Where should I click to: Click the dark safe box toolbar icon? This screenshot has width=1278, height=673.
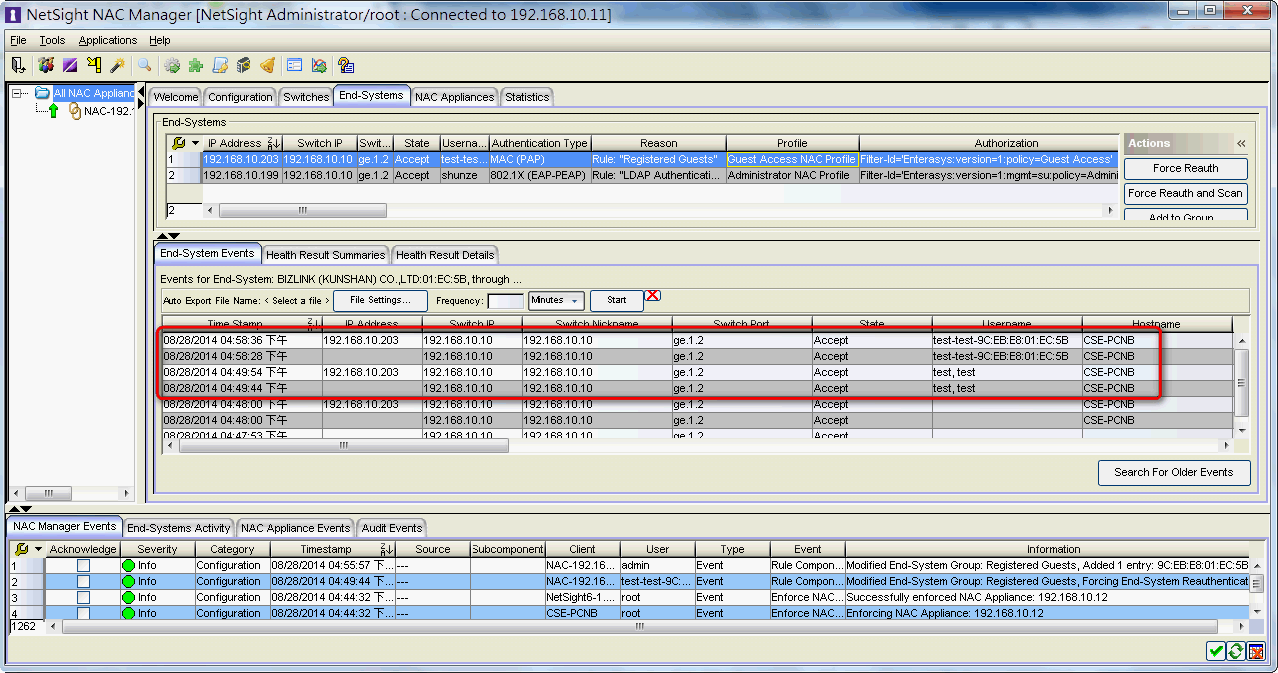243,65
